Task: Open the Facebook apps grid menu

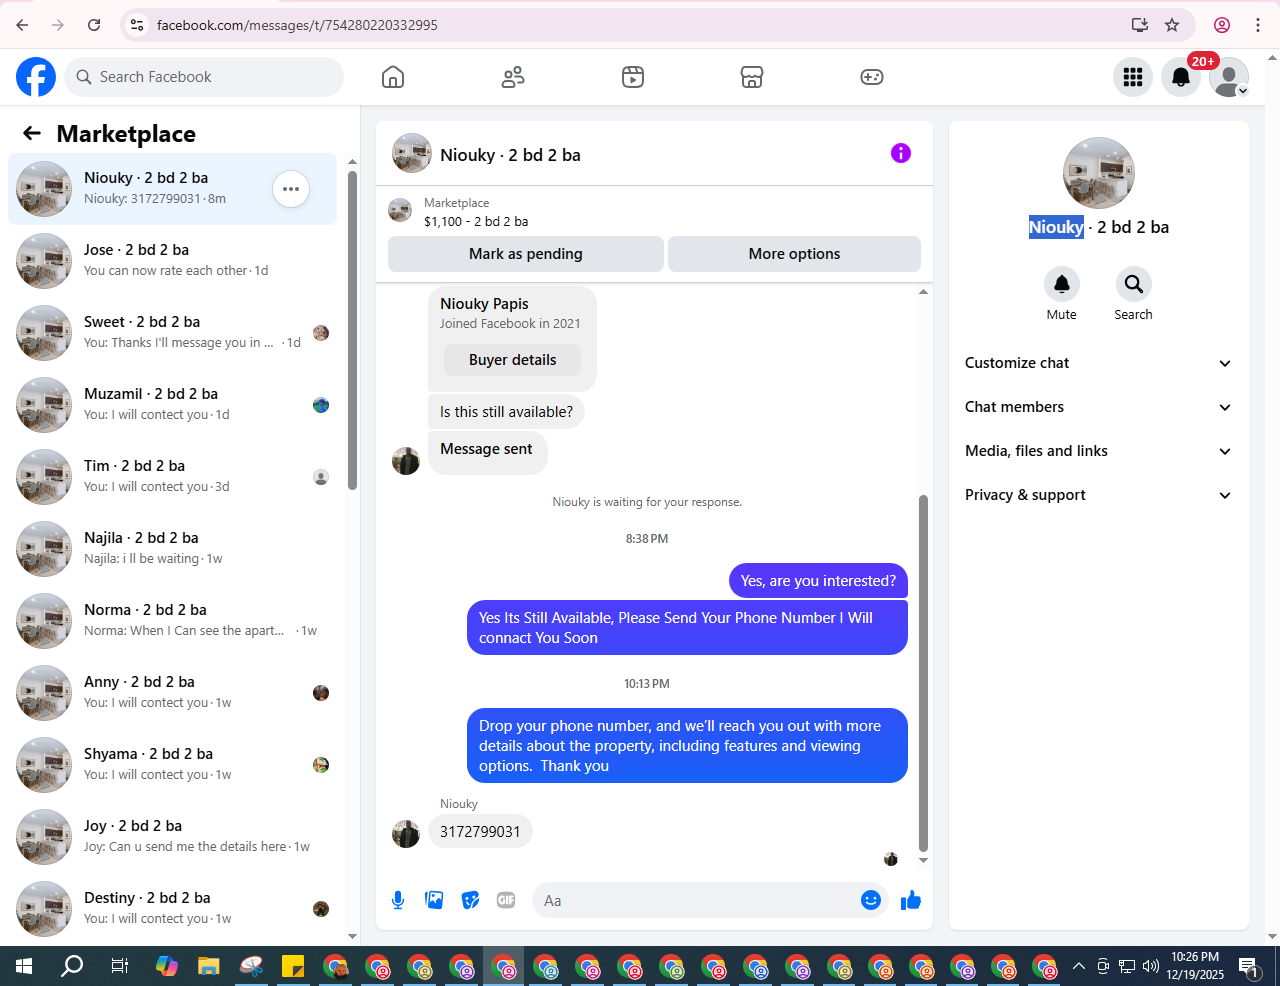Action: [x=1133, y=77]
